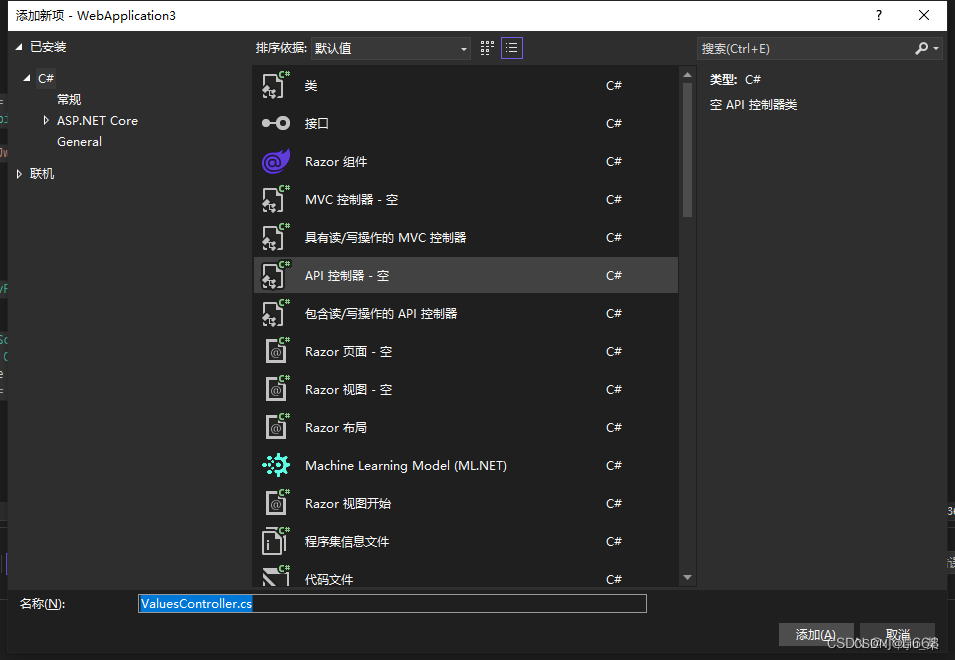Select the 已安装 label
Viewport: 955px width, 660px height.
pos(48,47)
